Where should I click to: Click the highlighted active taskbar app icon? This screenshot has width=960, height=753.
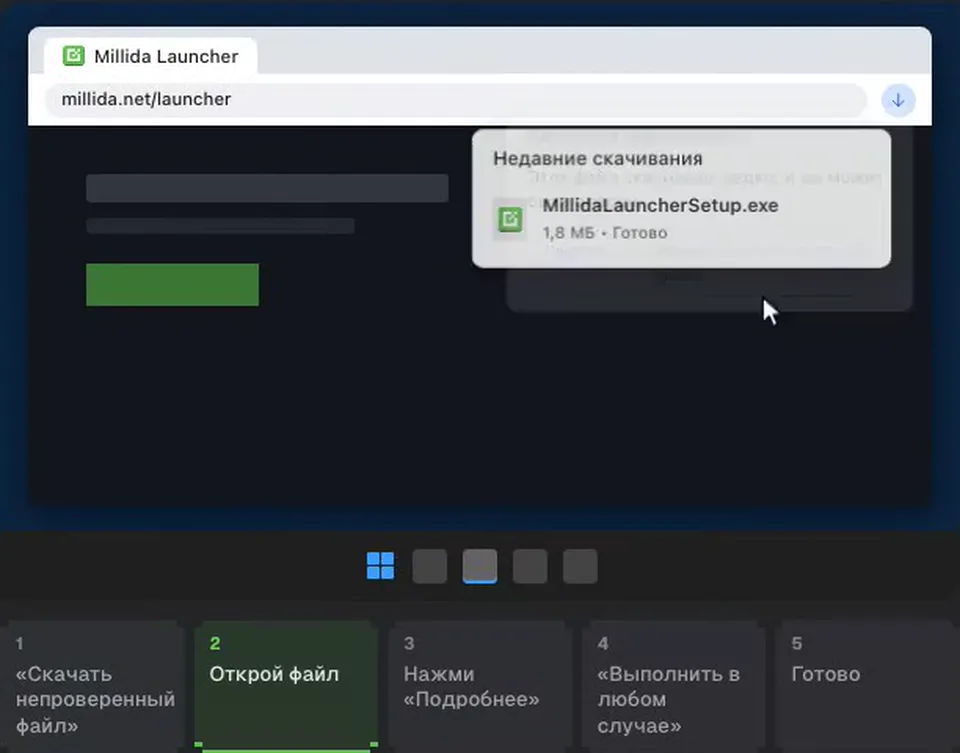[x=480, y=566]
